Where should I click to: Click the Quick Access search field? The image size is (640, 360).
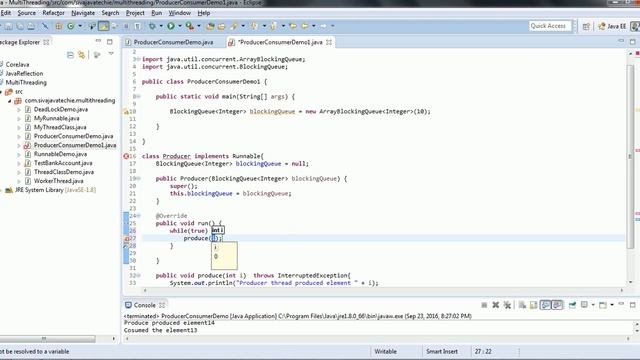pos(549,26)
